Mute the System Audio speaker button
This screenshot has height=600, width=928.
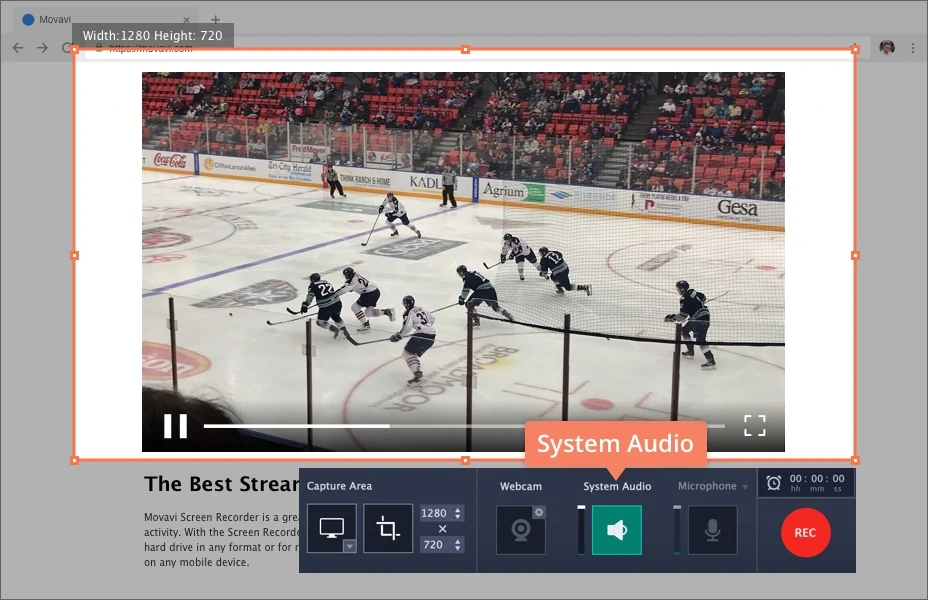(x=616, y=530)
